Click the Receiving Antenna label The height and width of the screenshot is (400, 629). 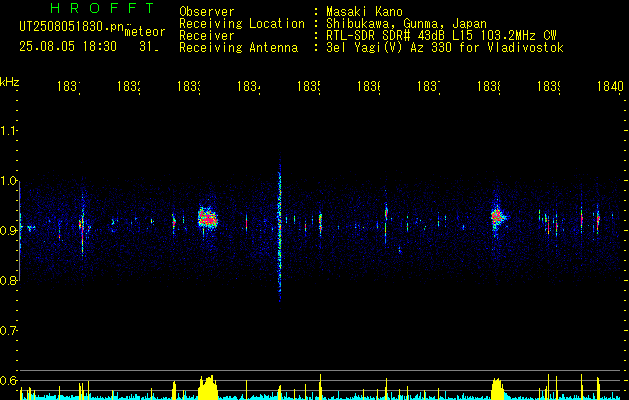(238, 48)
